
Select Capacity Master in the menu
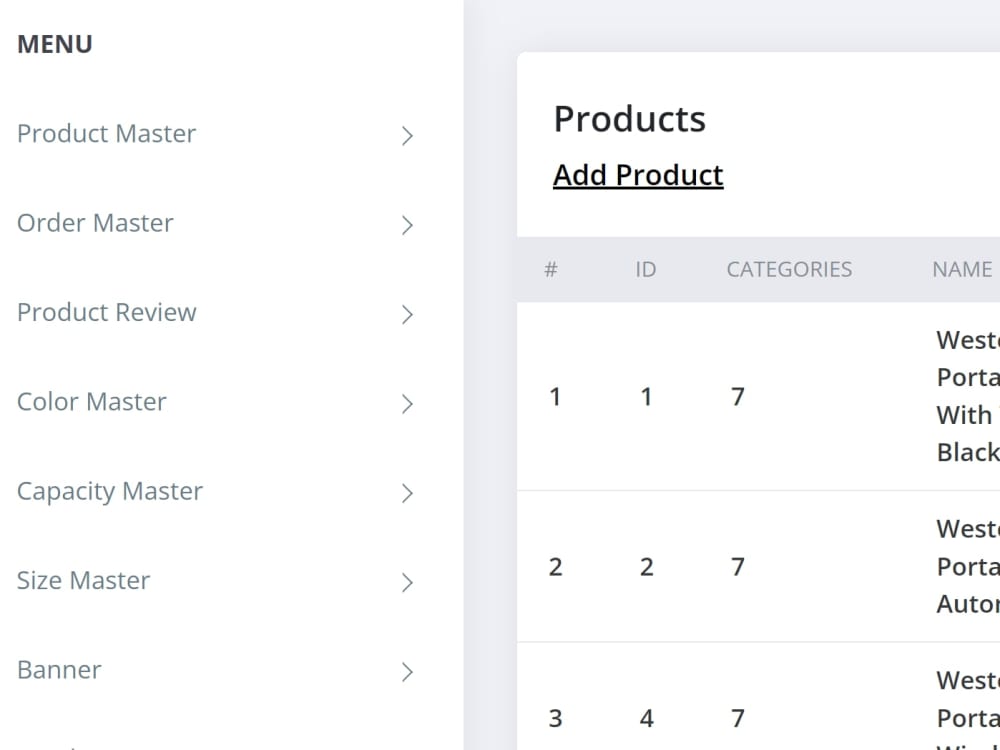(x=110, y=492)
